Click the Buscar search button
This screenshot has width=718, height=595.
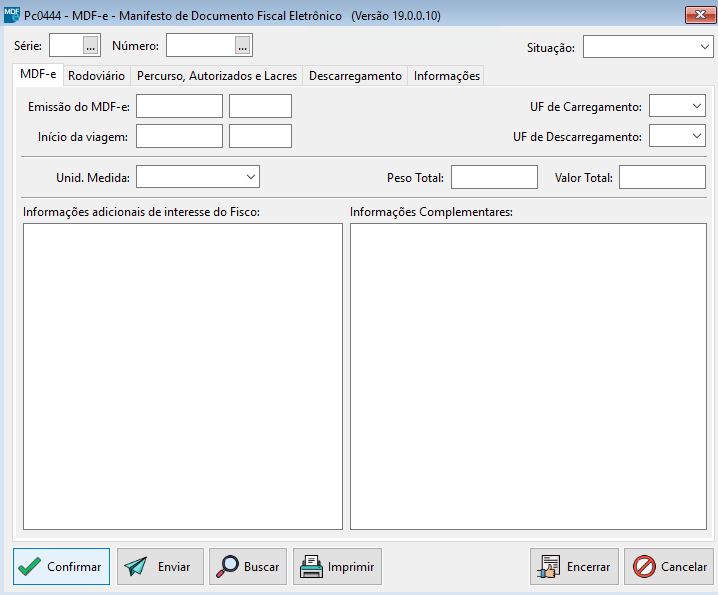[x=248, y=567]
